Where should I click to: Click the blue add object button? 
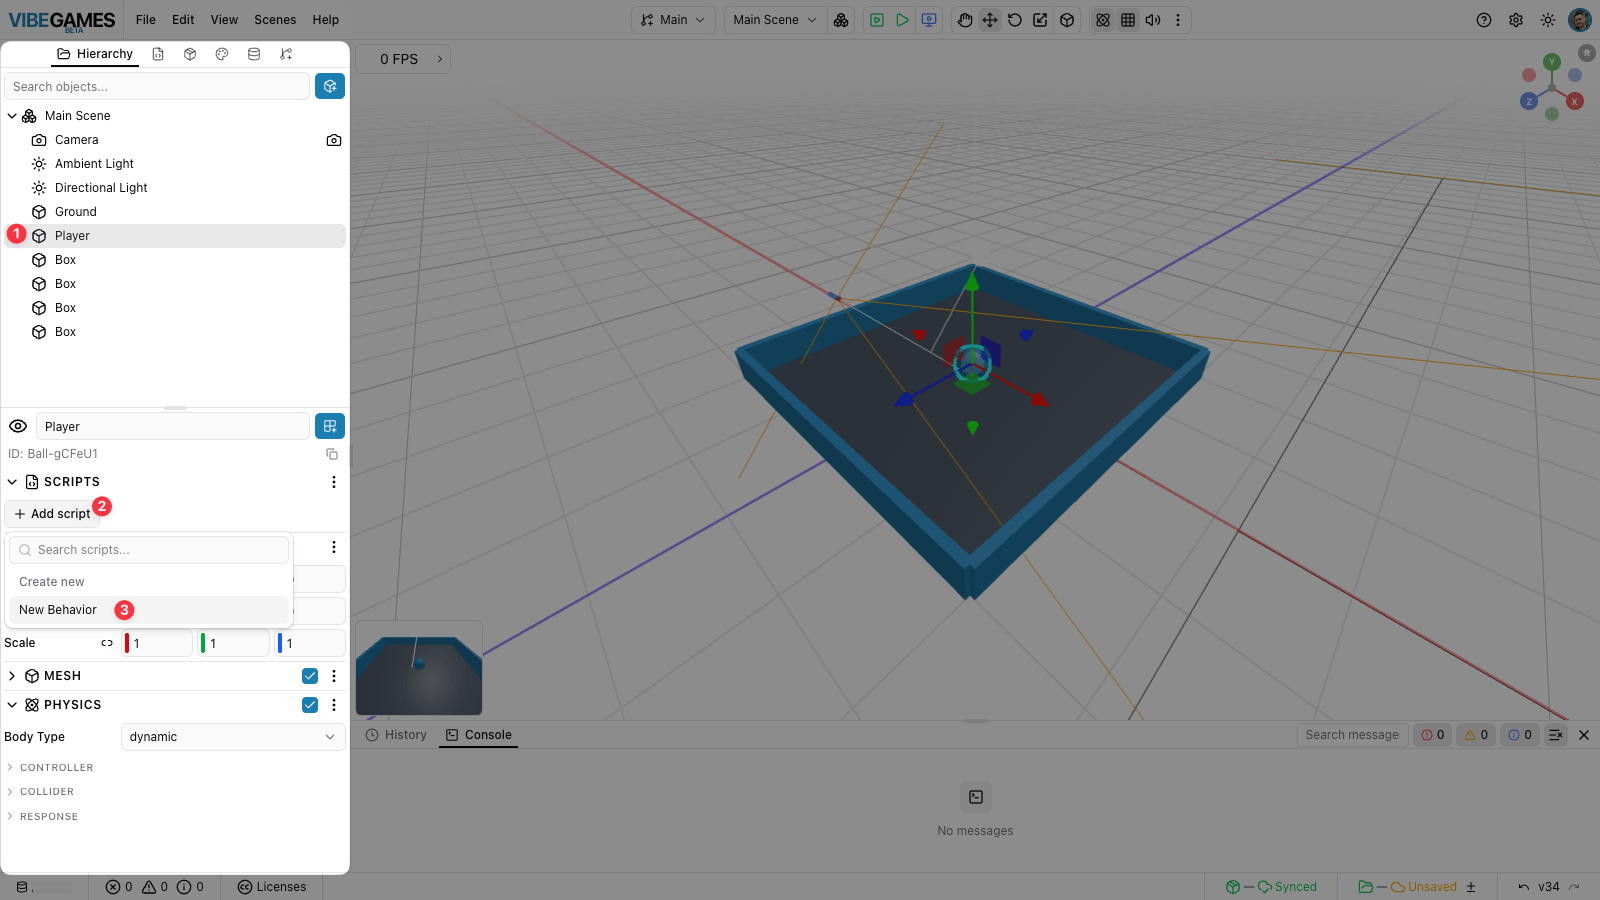point(330,86)
